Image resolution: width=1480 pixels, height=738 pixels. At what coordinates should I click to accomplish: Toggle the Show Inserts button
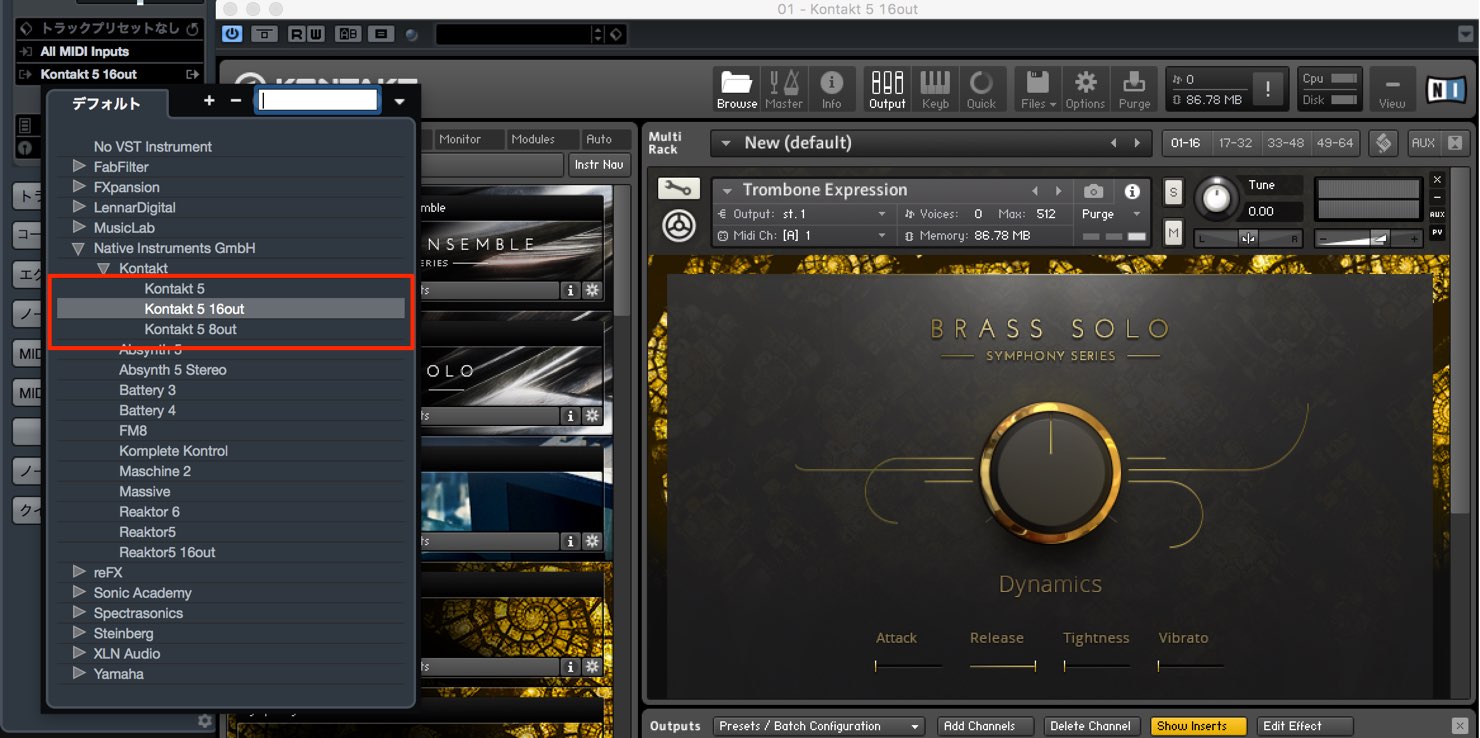pos(1198,726)
